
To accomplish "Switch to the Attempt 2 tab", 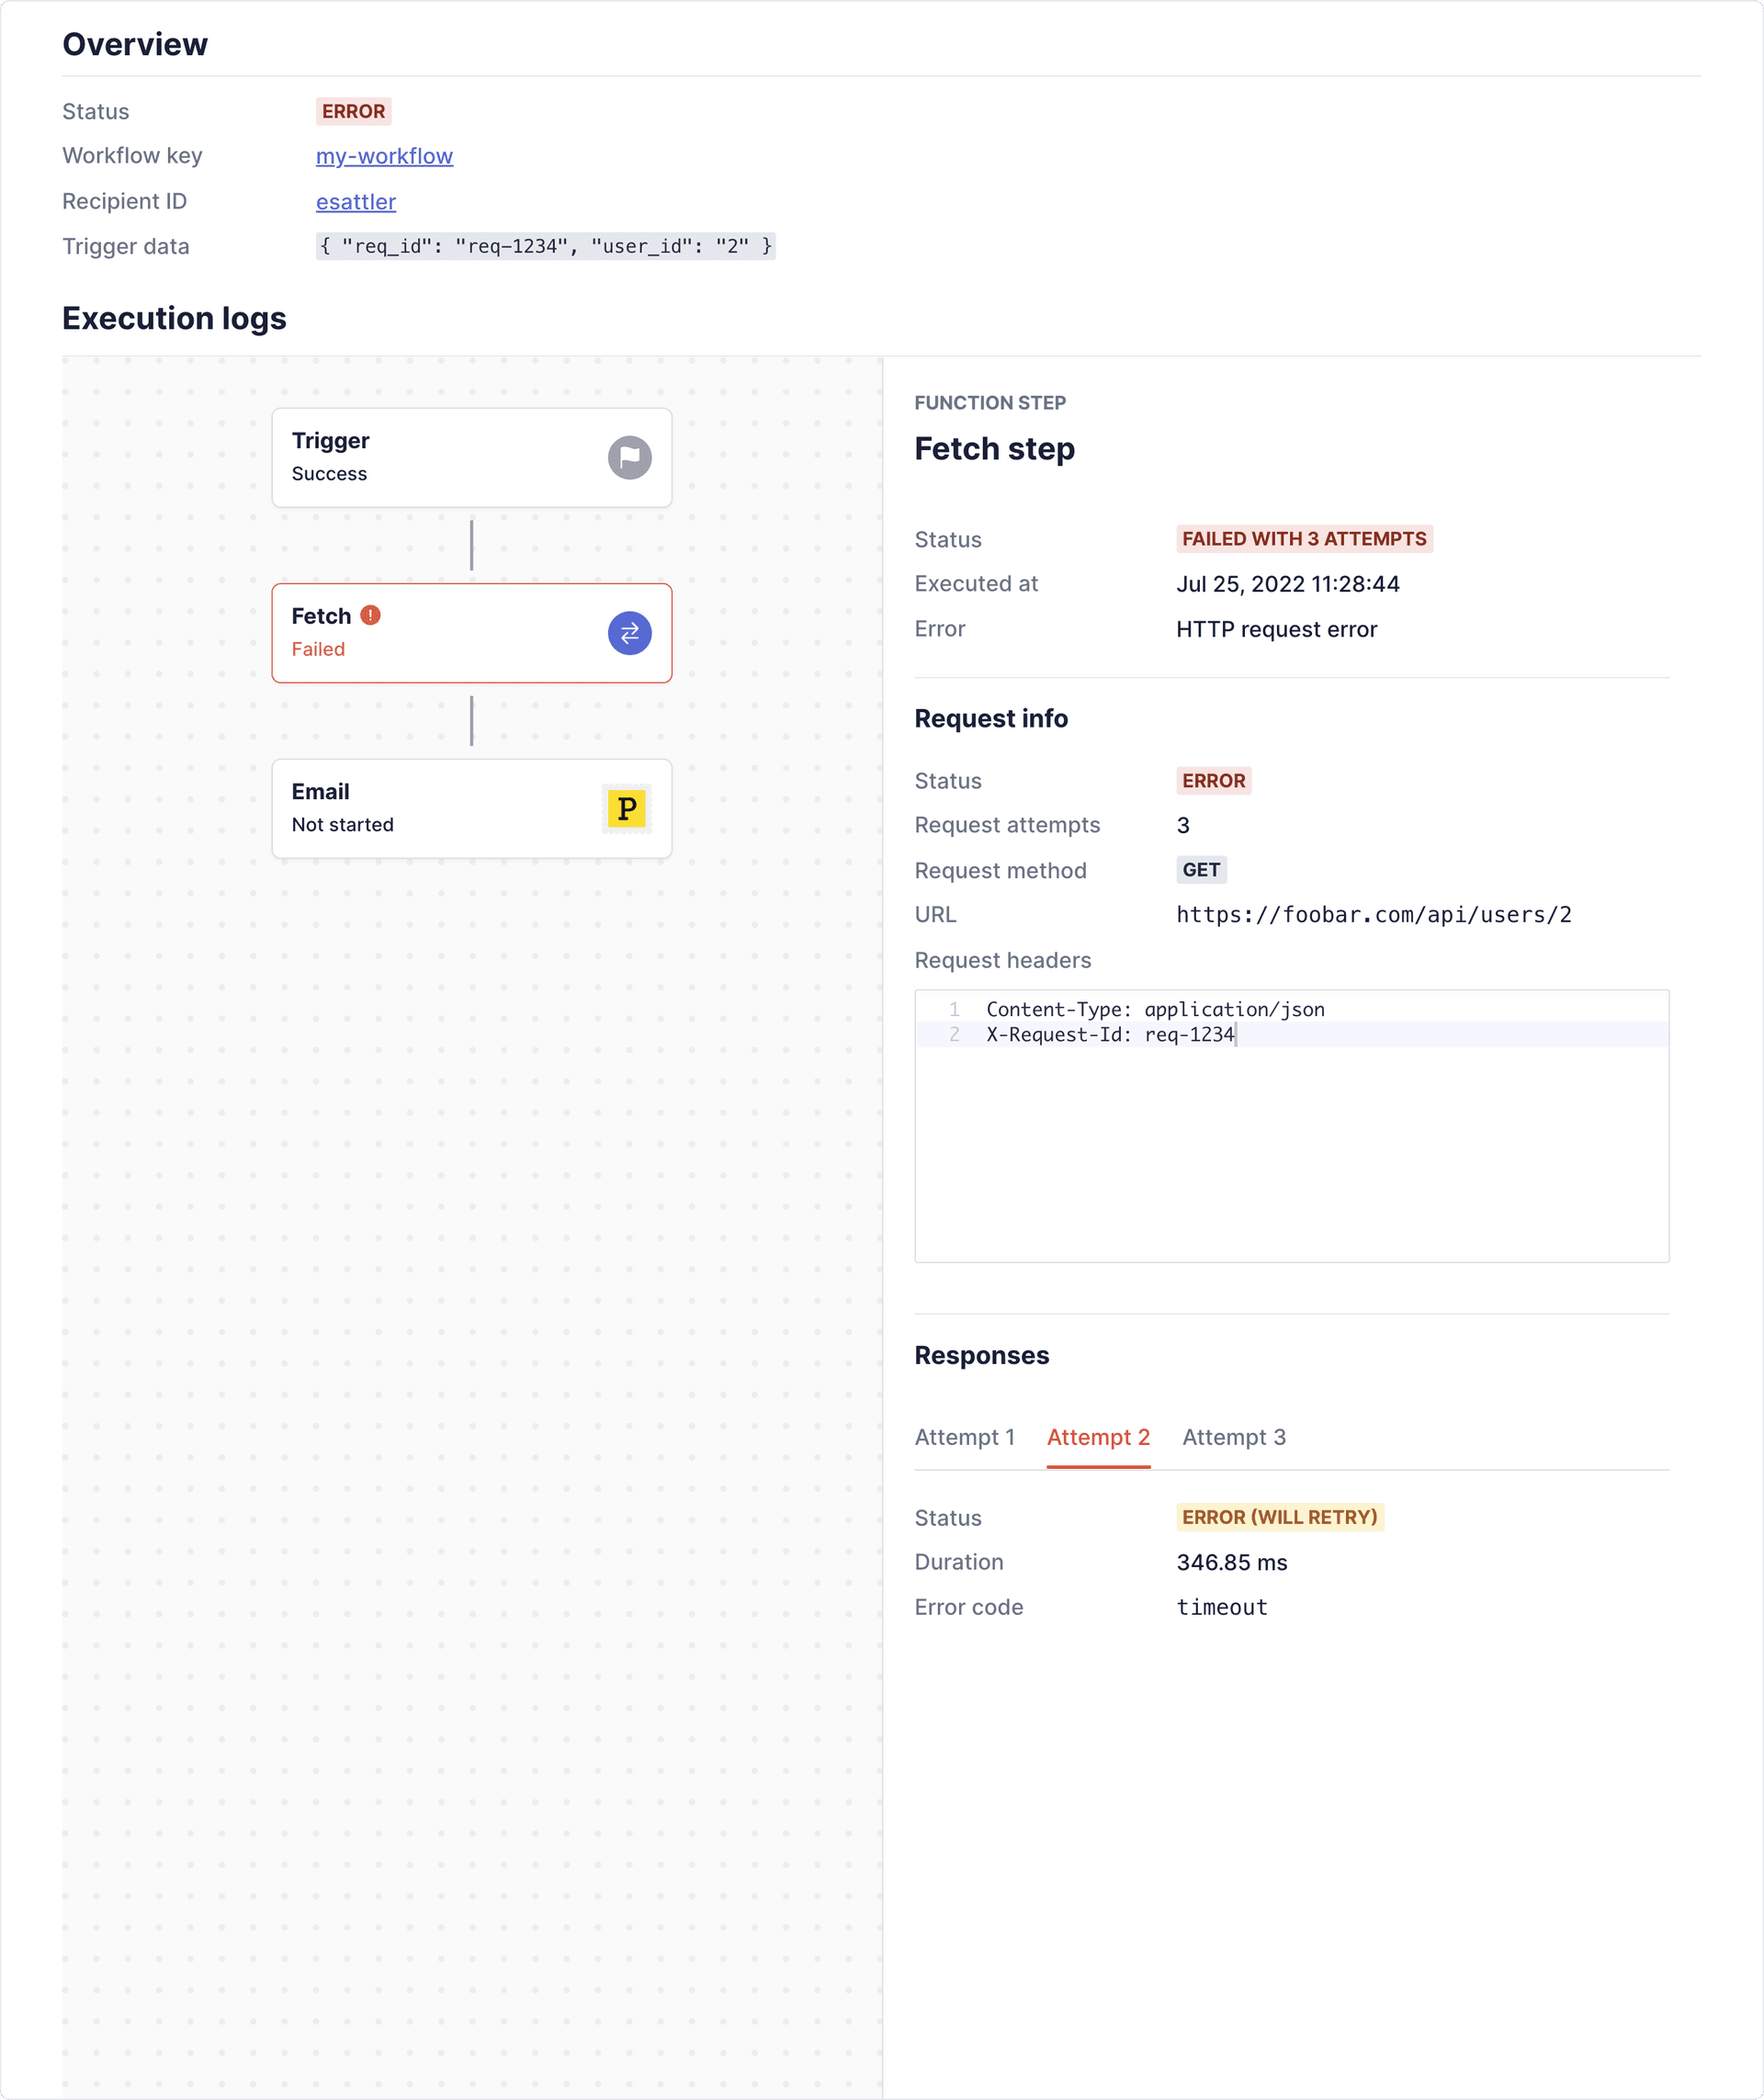I will (x=1098, y=1437).
